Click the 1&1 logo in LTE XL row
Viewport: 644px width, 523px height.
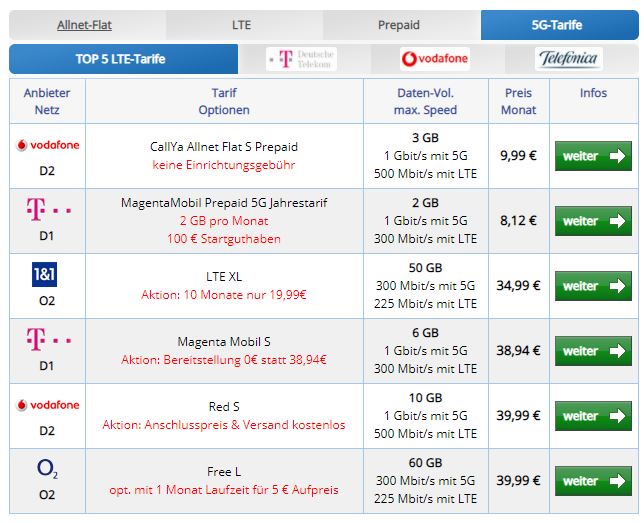tap(47, 274)
